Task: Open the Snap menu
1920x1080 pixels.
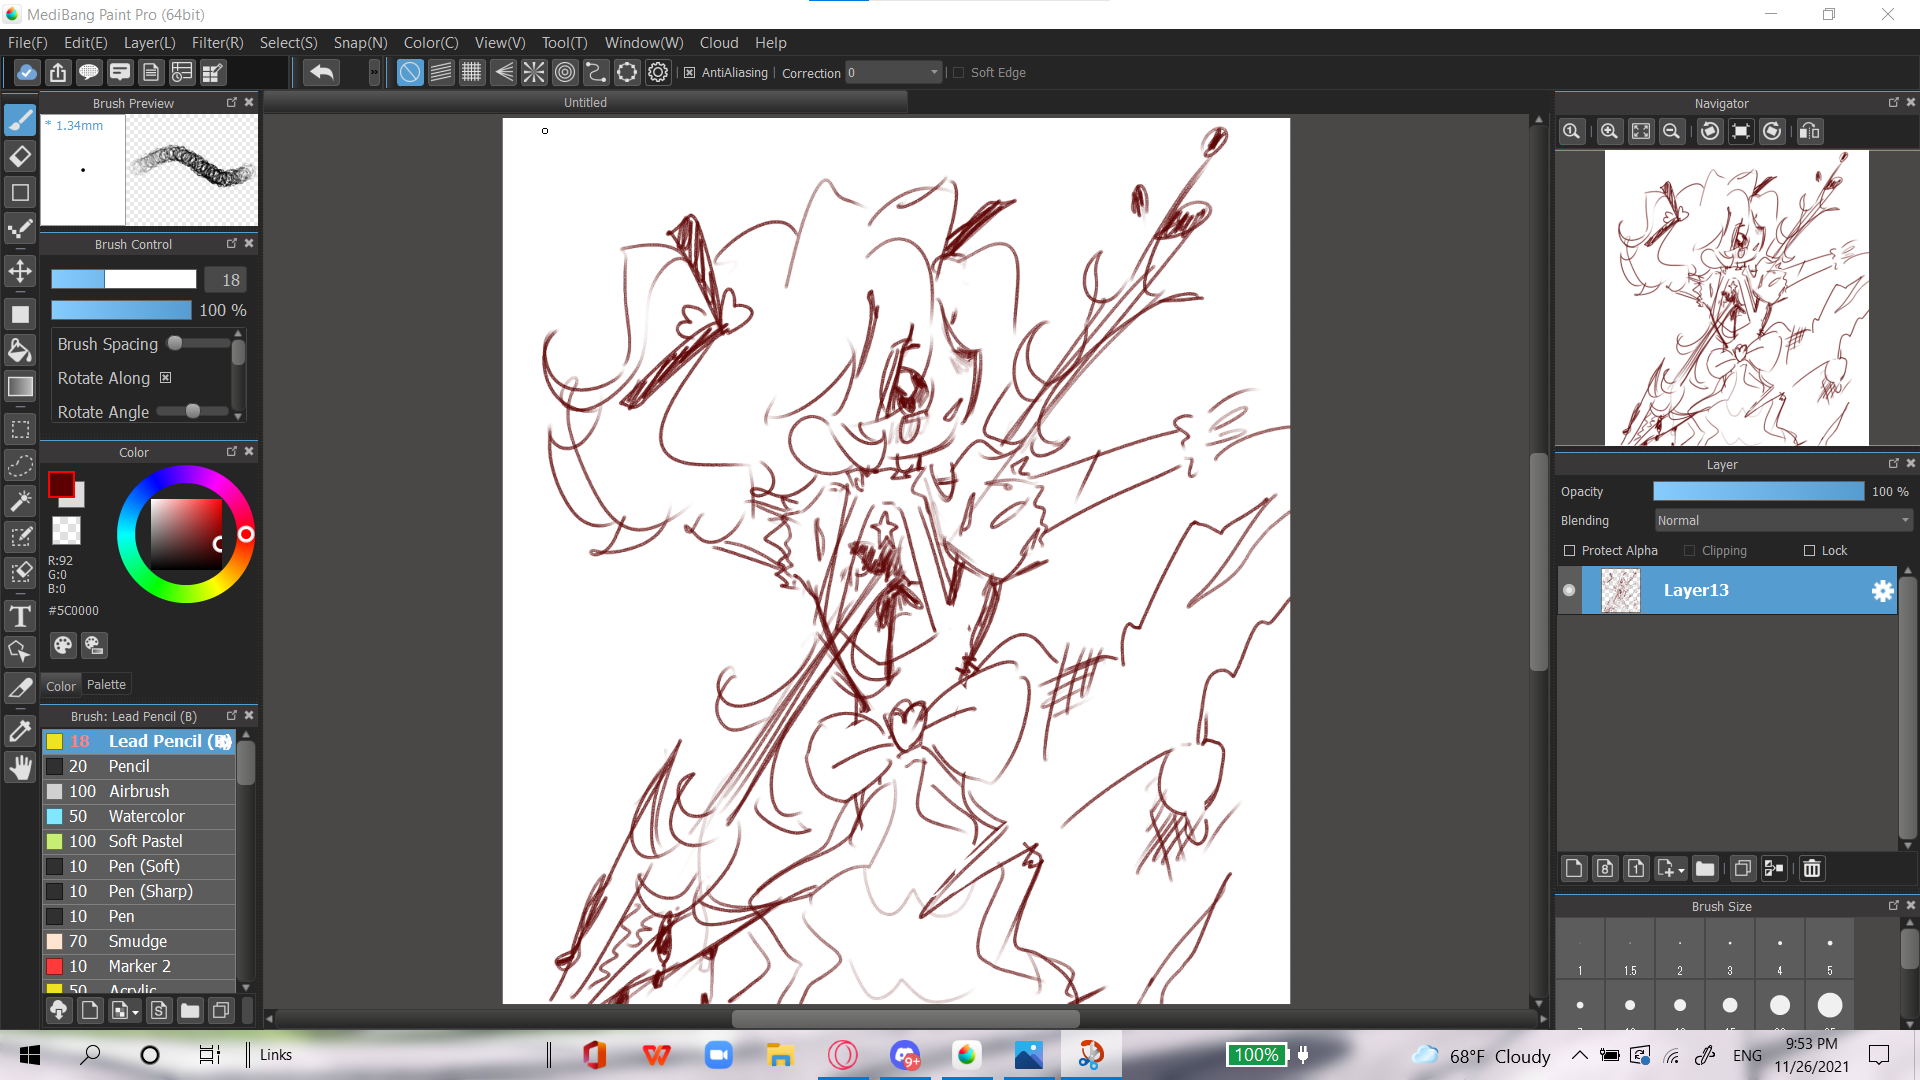Action: [x=360, y=43]
